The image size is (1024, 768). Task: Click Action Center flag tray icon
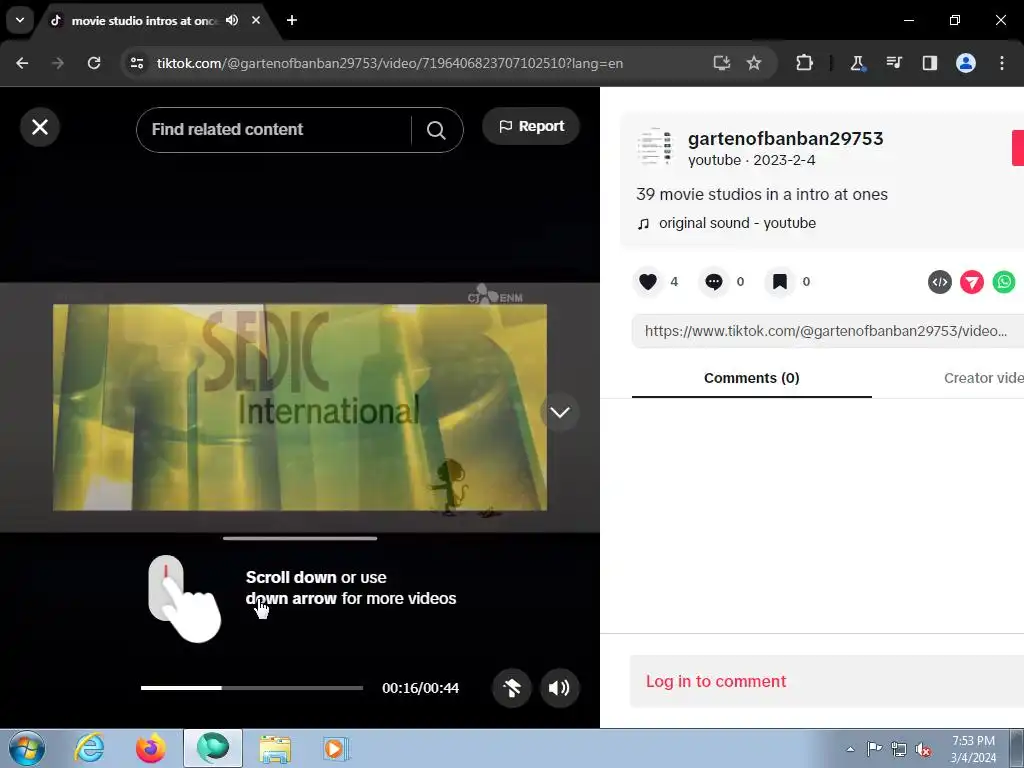coord(874,749)
